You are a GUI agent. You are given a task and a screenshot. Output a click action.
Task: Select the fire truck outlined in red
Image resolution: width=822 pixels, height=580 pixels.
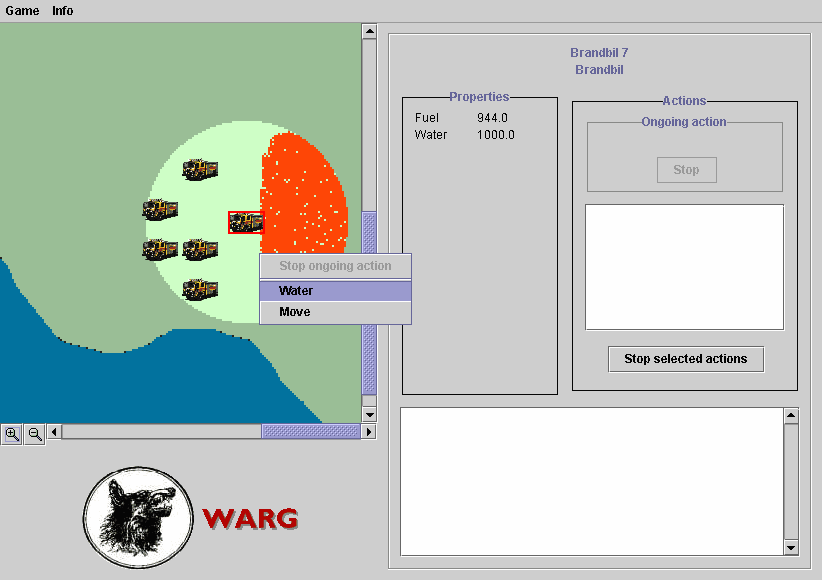click(245, 222)
